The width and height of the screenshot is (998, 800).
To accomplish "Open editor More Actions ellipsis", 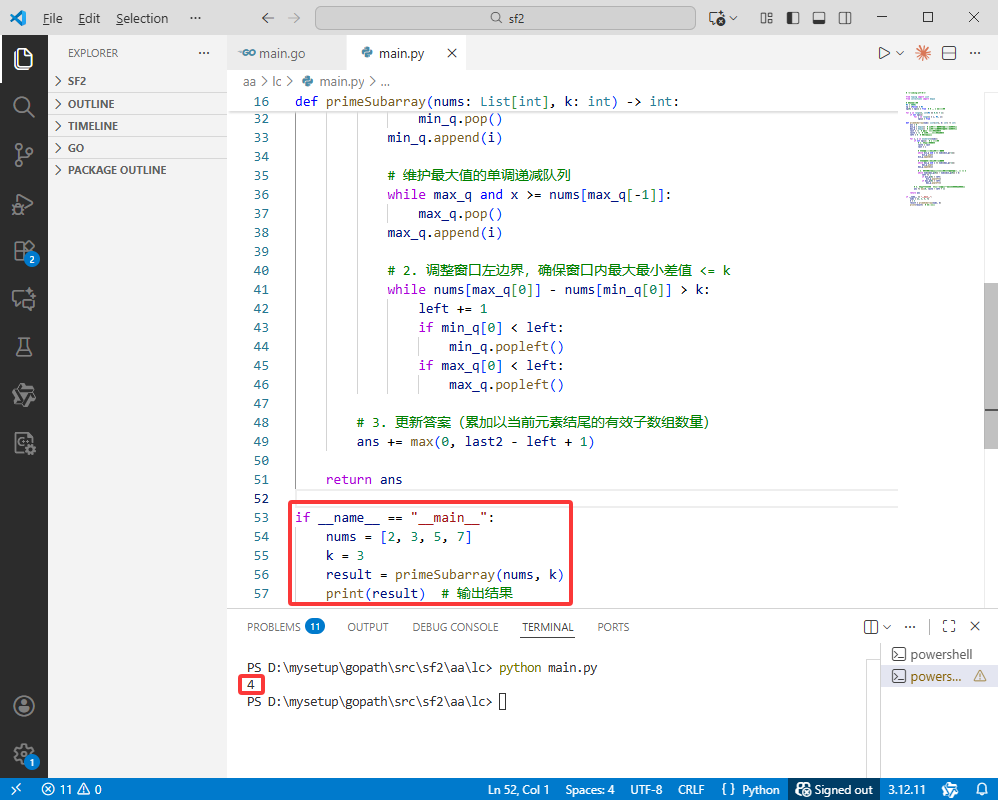I will (975, 53).
